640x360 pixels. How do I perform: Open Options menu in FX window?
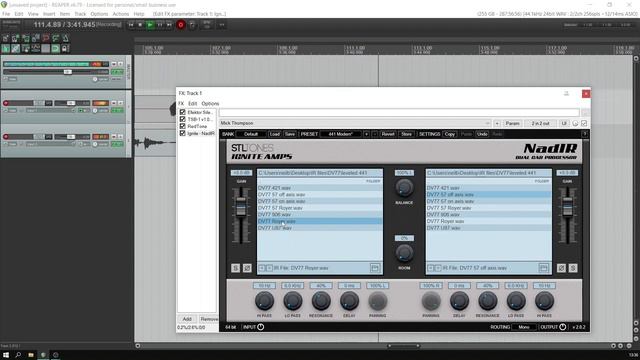[x=210, y=104]
